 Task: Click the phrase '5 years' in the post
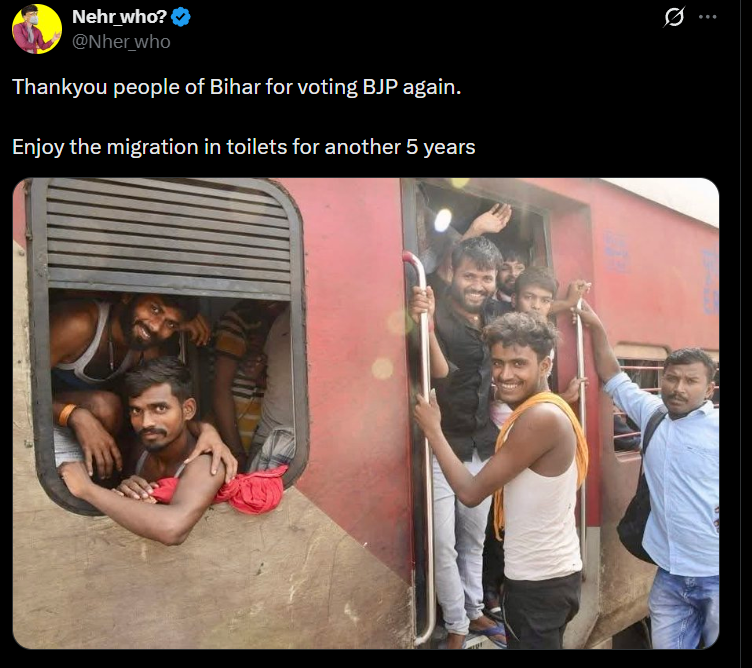(441, 147)
